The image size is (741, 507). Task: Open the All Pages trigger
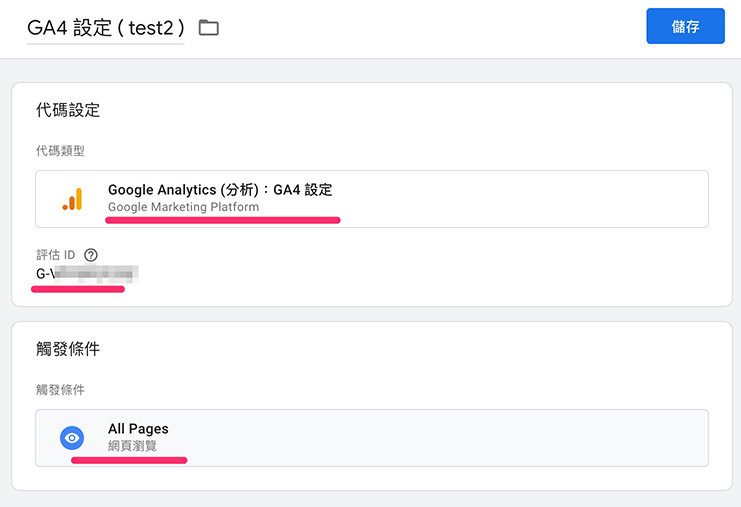138,429
